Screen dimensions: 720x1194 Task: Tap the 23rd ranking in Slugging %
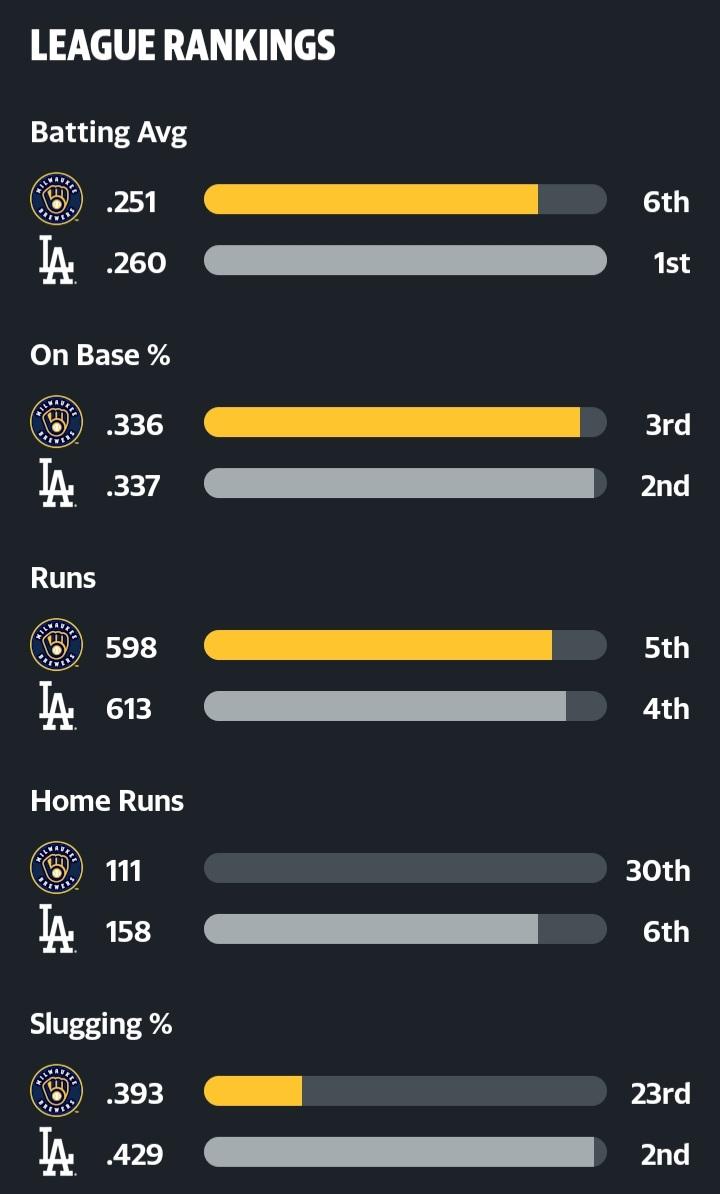[661, 1093]
